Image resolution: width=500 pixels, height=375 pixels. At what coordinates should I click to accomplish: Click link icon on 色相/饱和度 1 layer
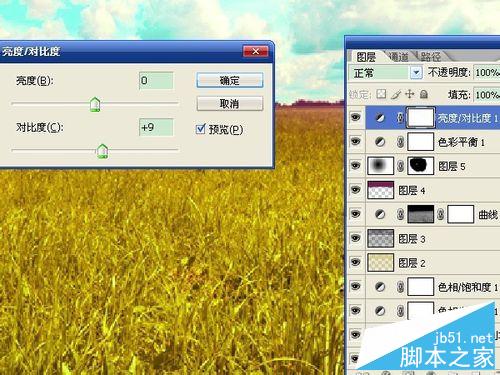click(400, 287)
